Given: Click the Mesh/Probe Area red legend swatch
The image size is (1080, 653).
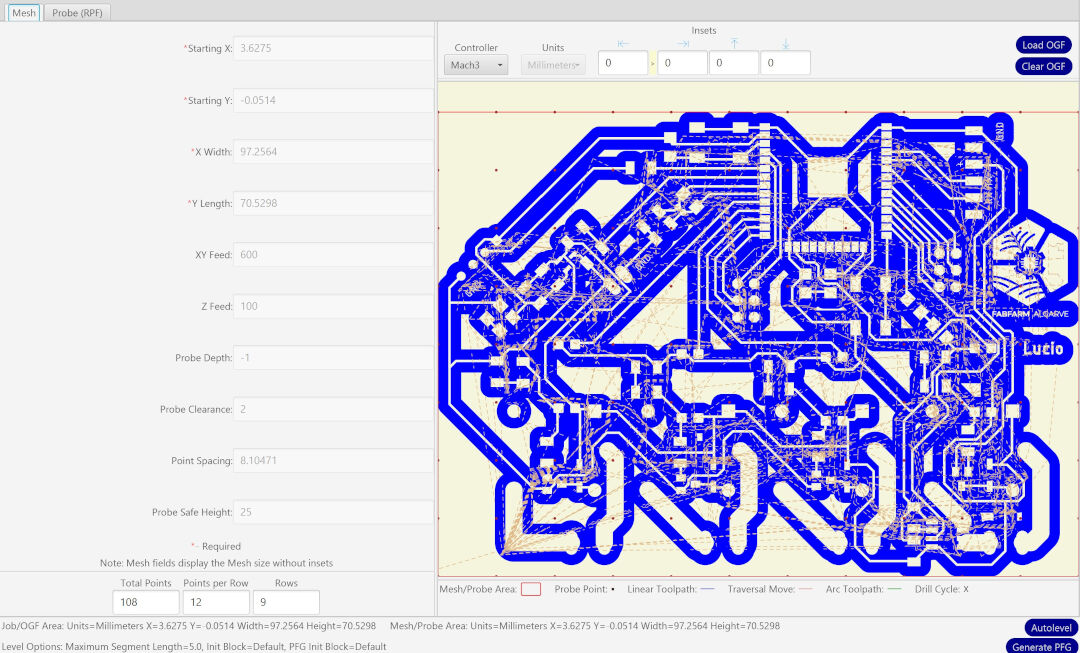Looking at the screenshot, I should pos(530,590).
